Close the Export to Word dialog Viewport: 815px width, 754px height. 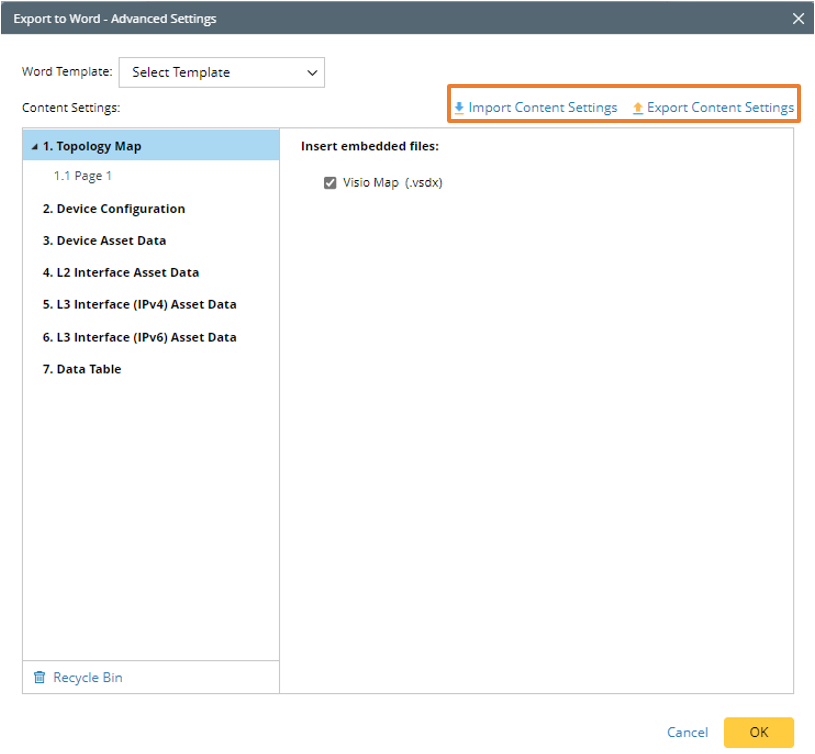(x=798, y=18)
